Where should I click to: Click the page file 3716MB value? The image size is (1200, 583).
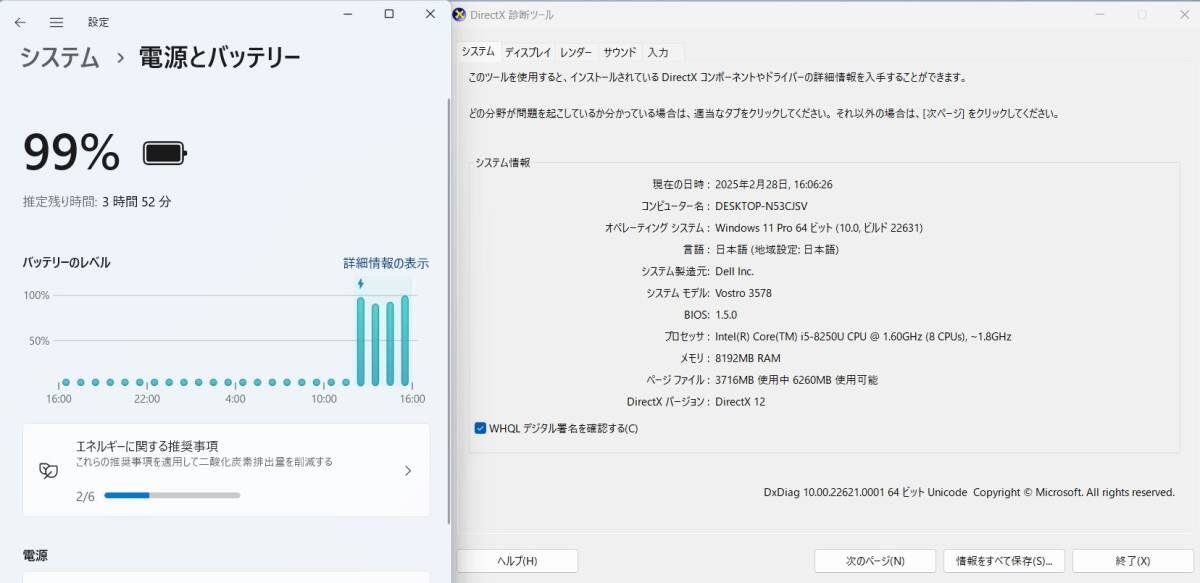pos(797,380)
